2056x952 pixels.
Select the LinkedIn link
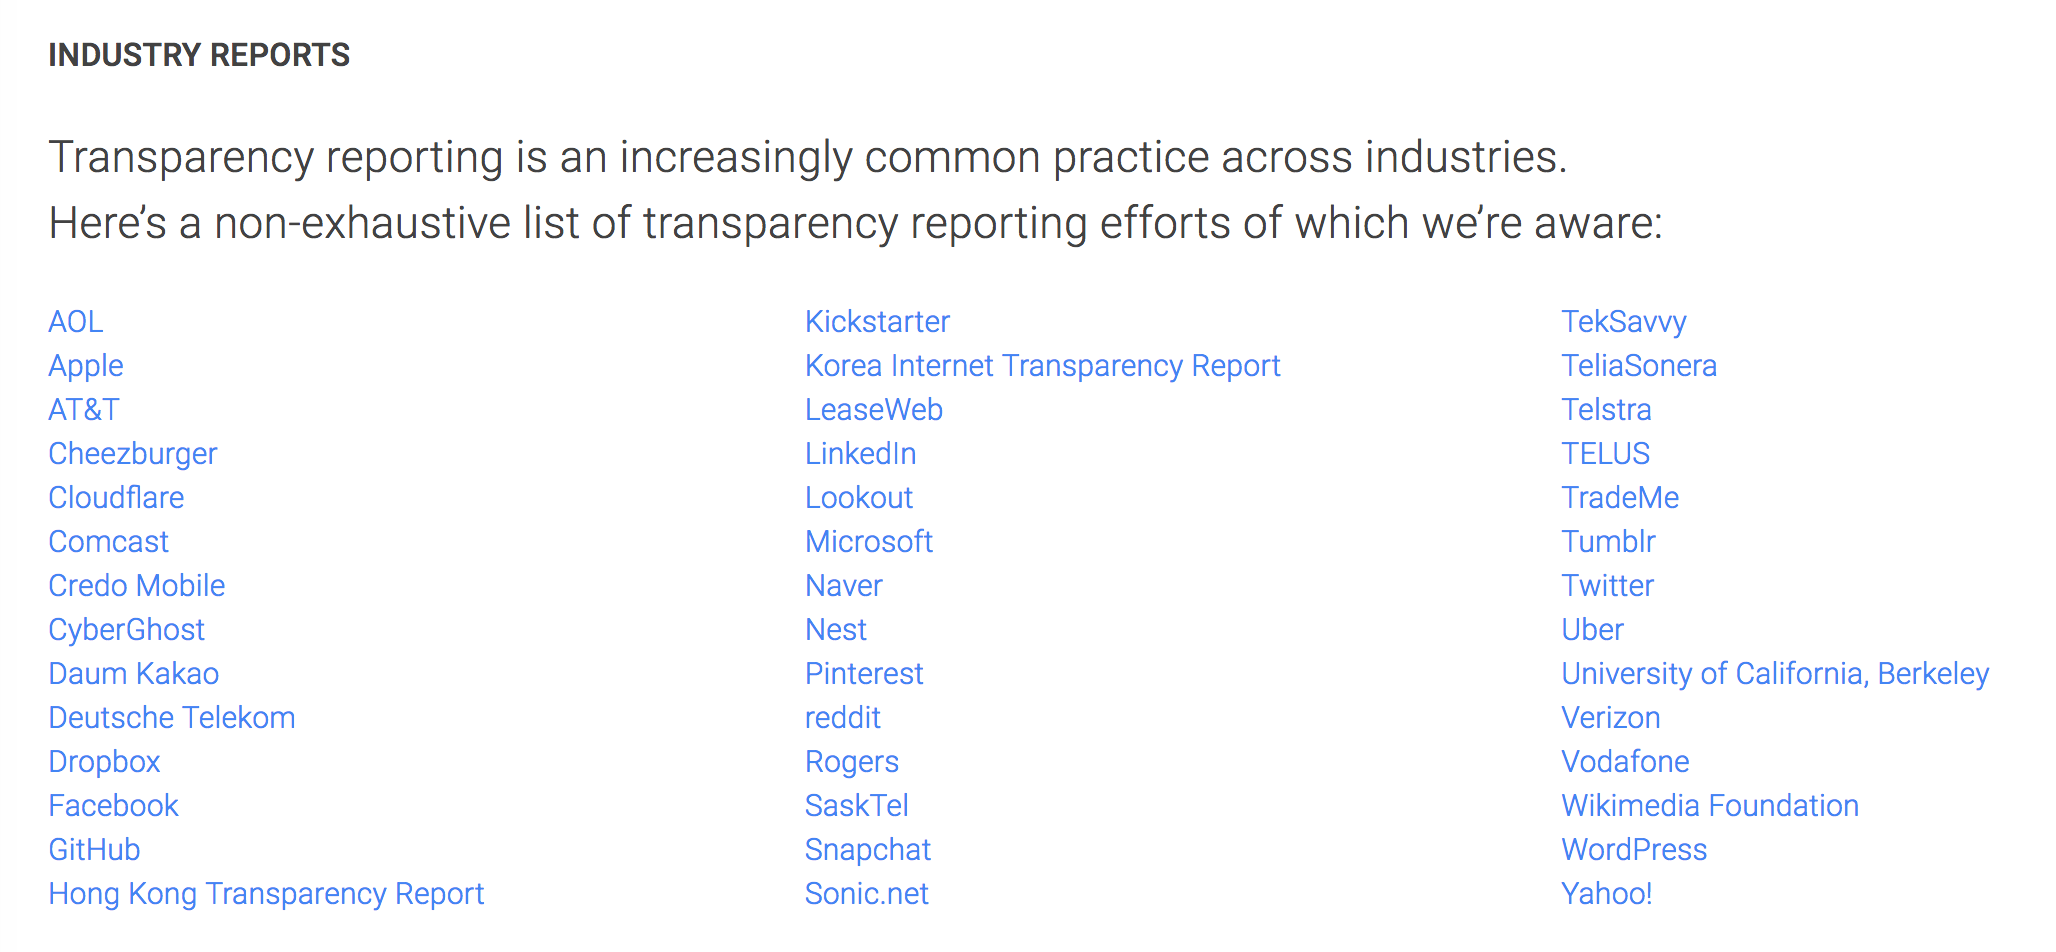[860, 454]
